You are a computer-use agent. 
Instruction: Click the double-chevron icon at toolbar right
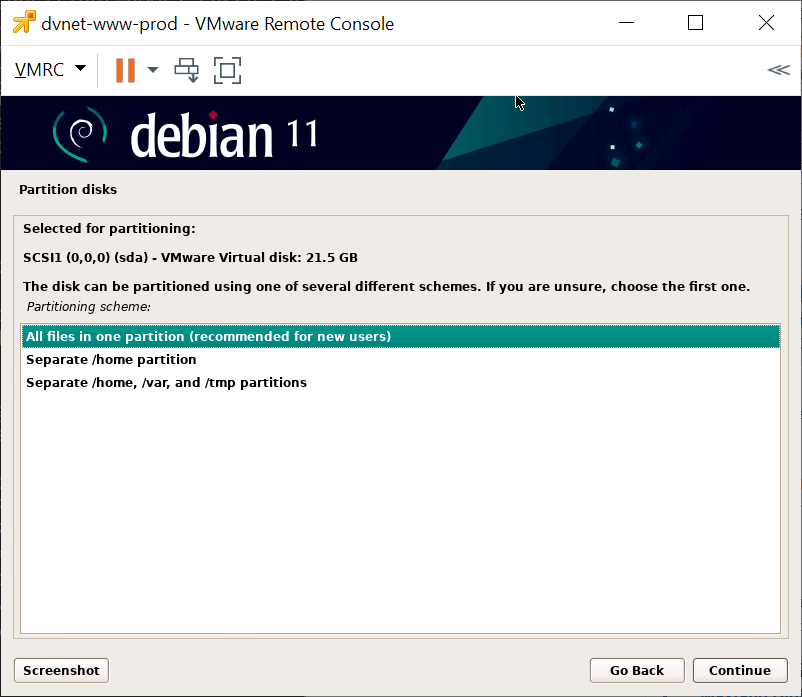point(778,70)
